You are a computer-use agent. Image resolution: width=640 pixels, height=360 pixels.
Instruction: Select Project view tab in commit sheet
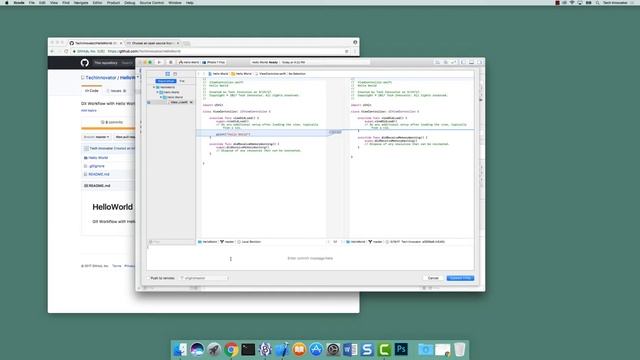[x=166, y=81]
